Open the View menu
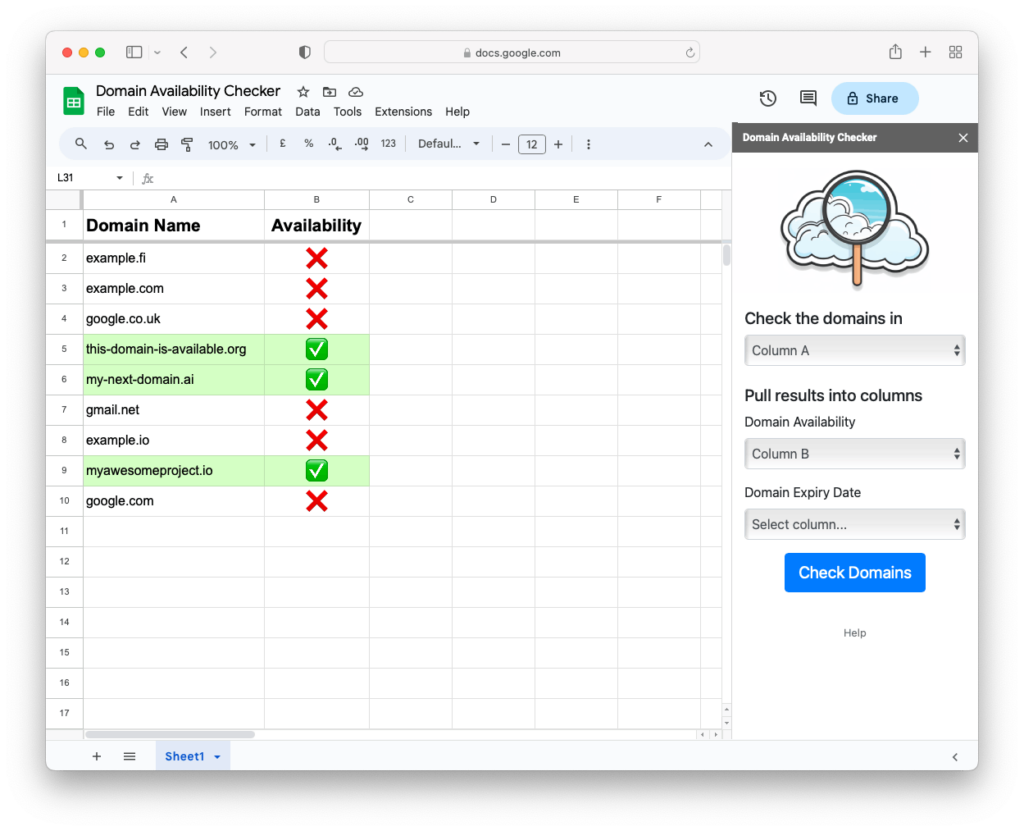 [174, 112]
